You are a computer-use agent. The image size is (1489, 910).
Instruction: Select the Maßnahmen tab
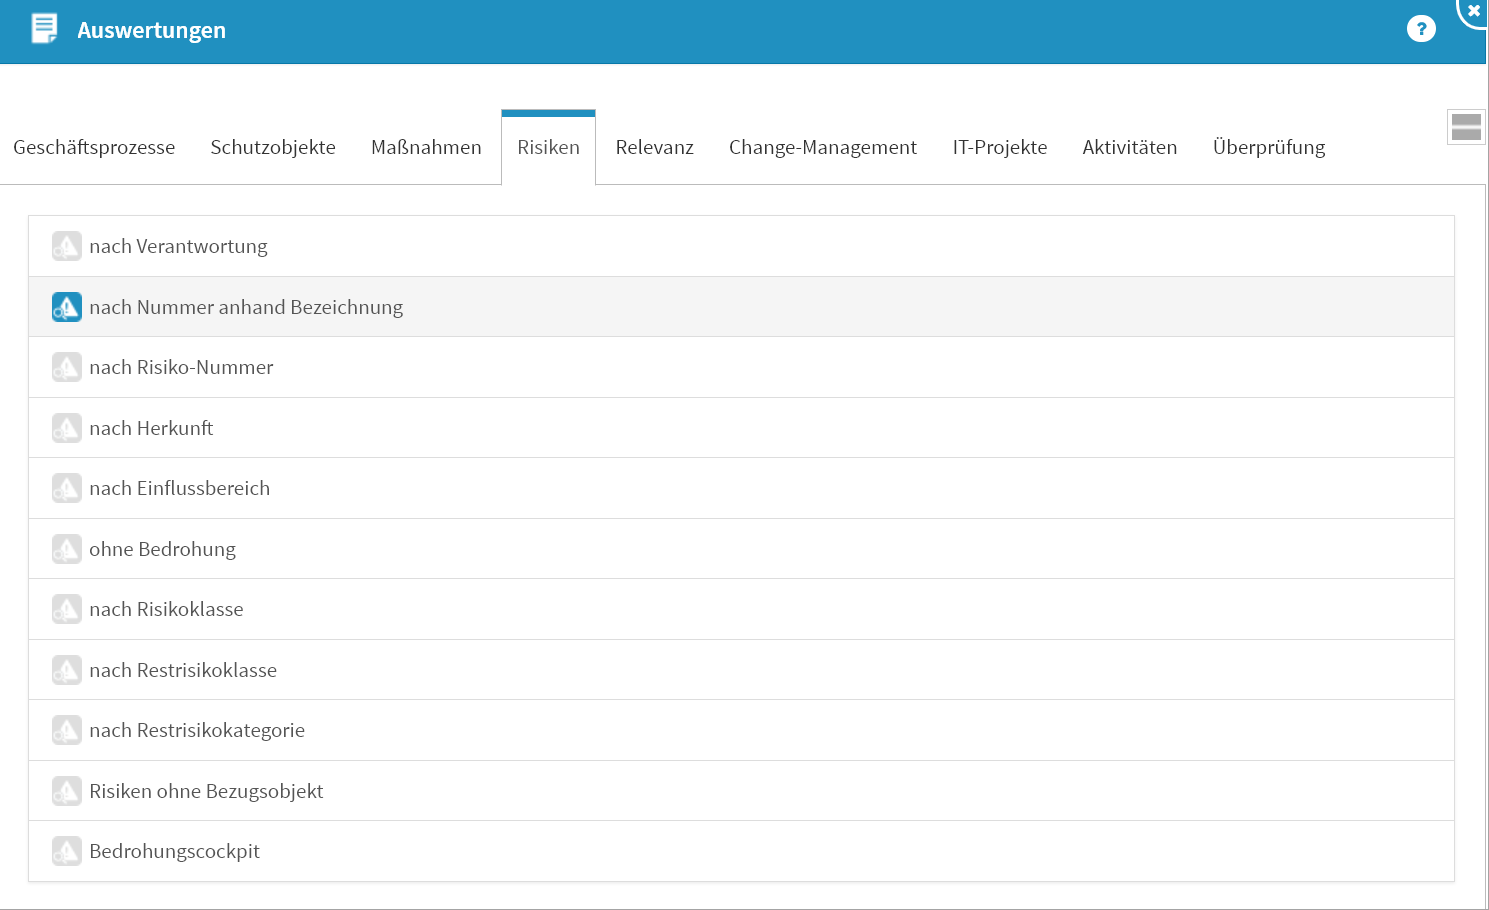click(x=426, y=147)
